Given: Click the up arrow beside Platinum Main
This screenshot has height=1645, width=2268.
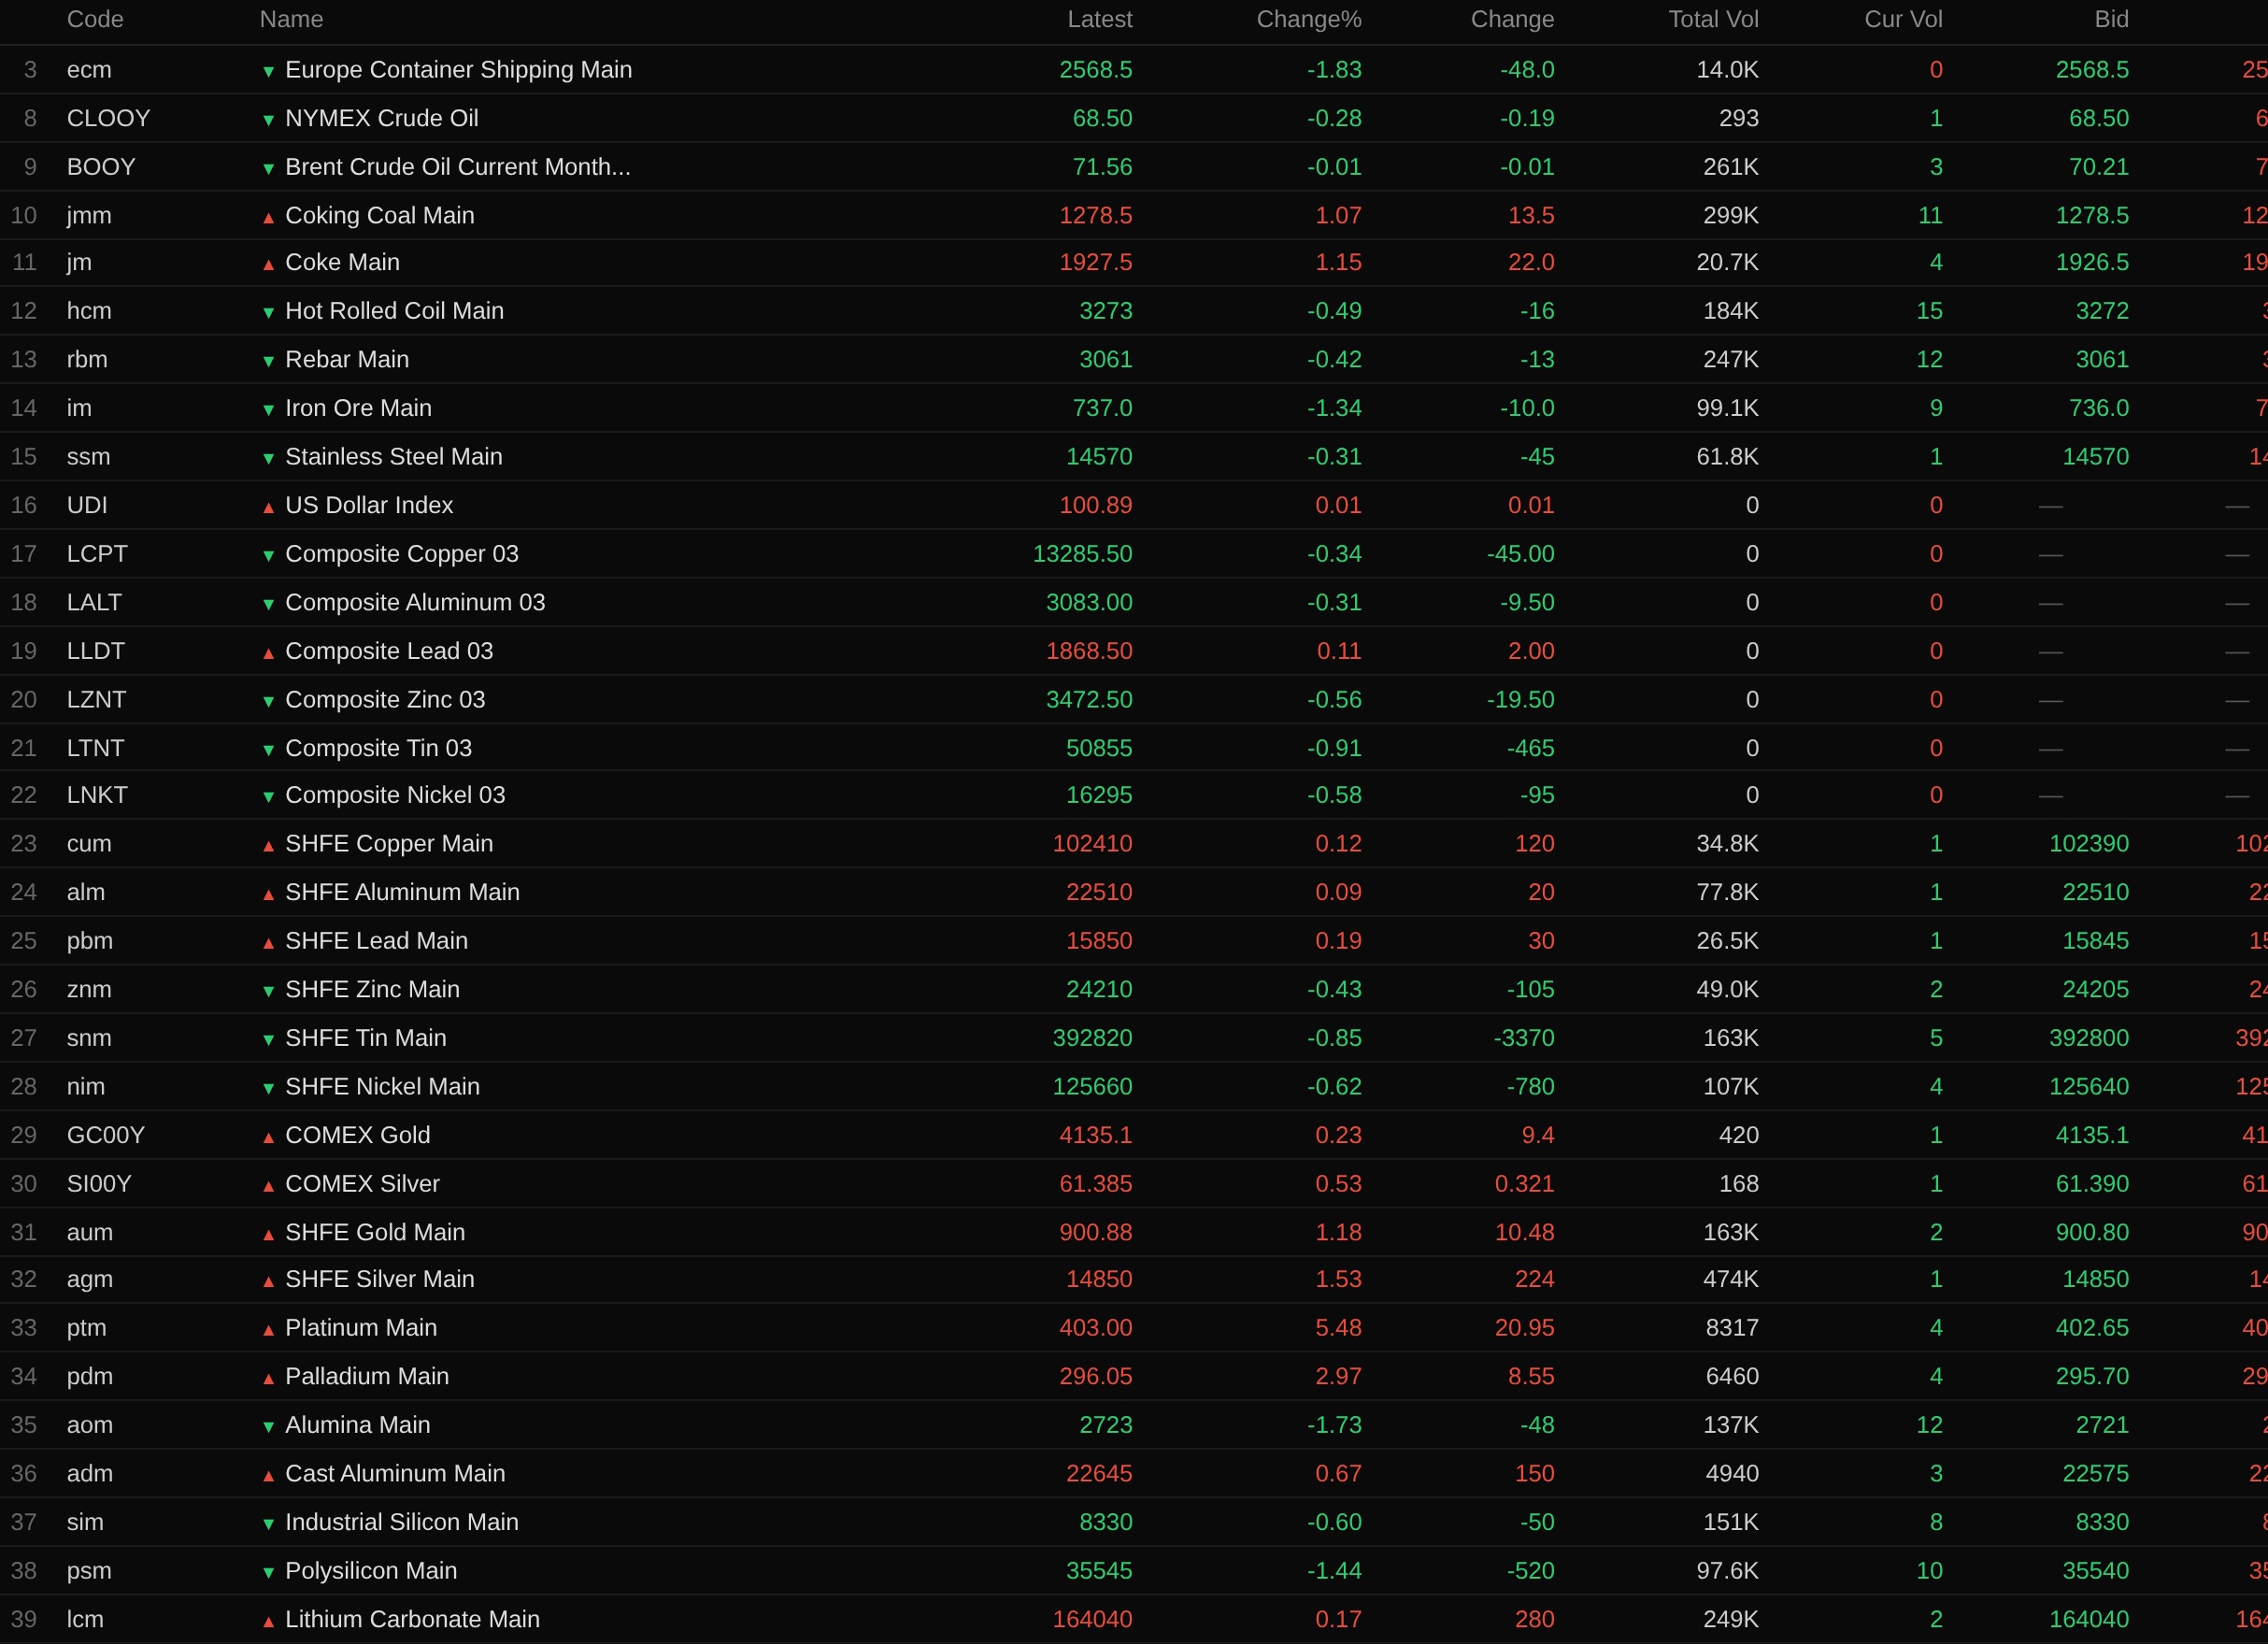Looking at the screenshot, I should 268,1329.
